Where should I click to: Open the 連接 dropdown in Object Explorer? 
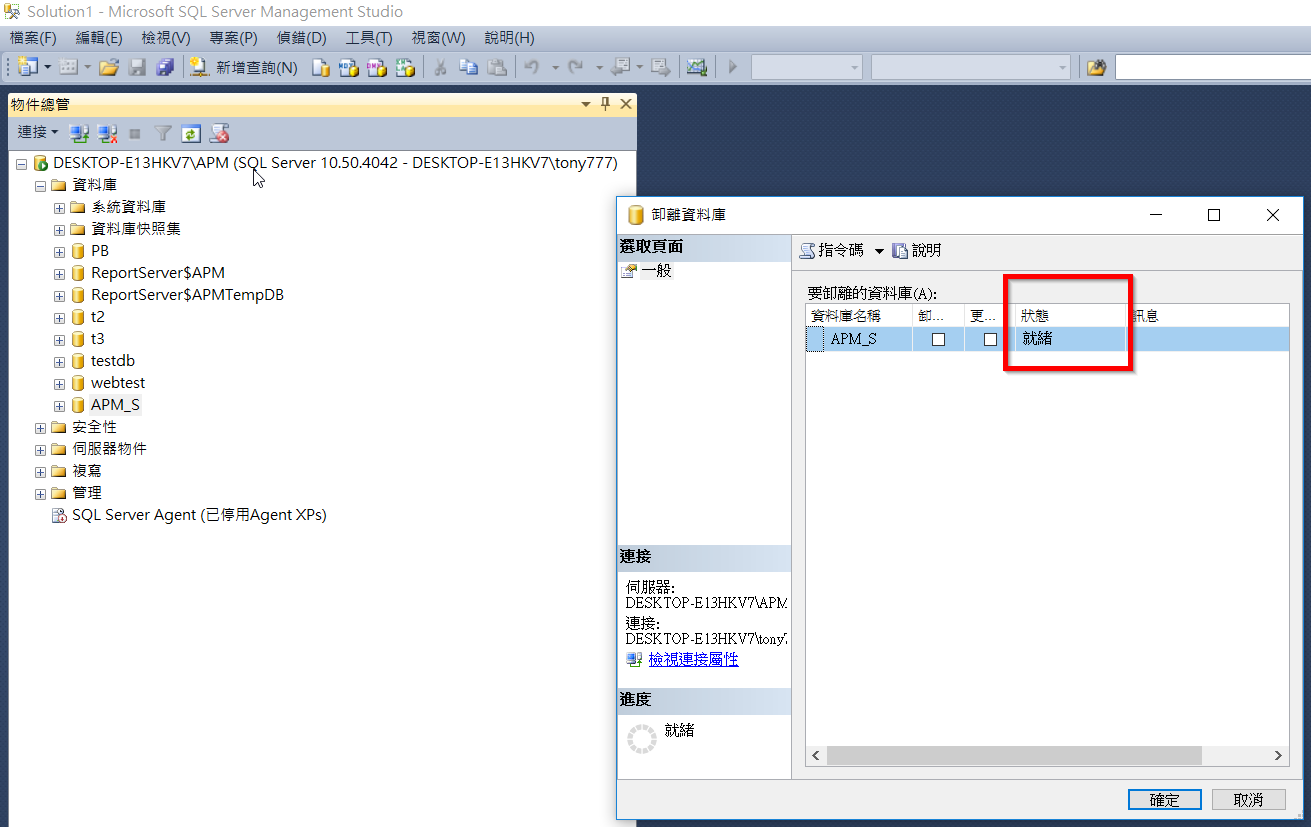click(x=38, y=132)
